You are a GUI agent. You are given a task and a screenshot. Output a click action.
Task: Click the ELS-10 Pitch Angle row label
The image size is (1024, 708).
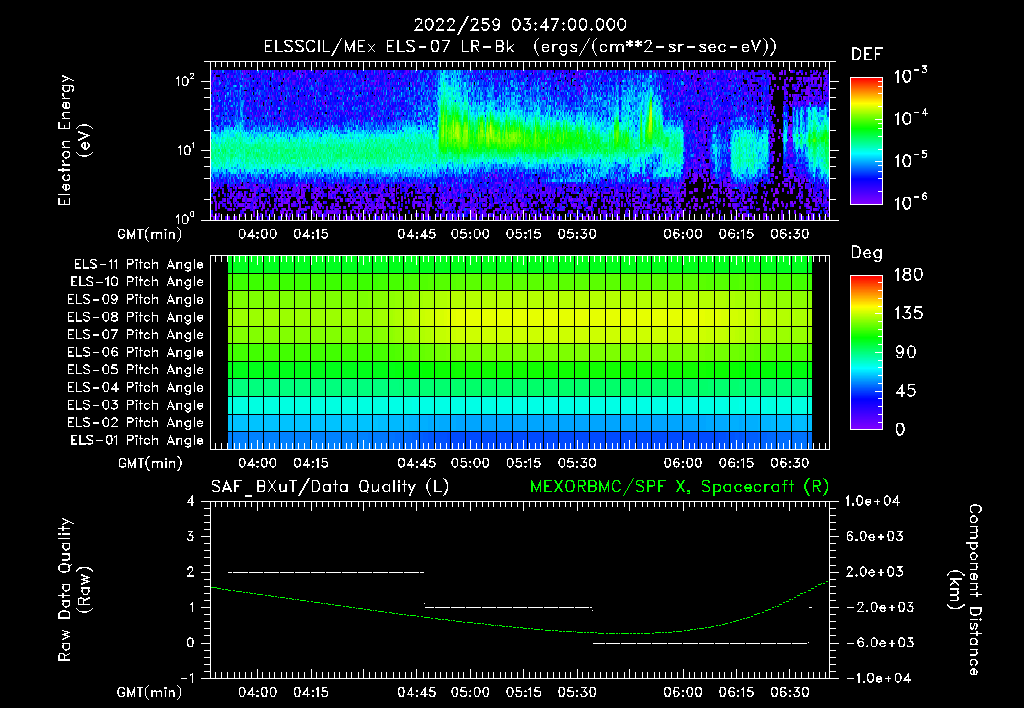pyautogui.click(x=136, y=282)
